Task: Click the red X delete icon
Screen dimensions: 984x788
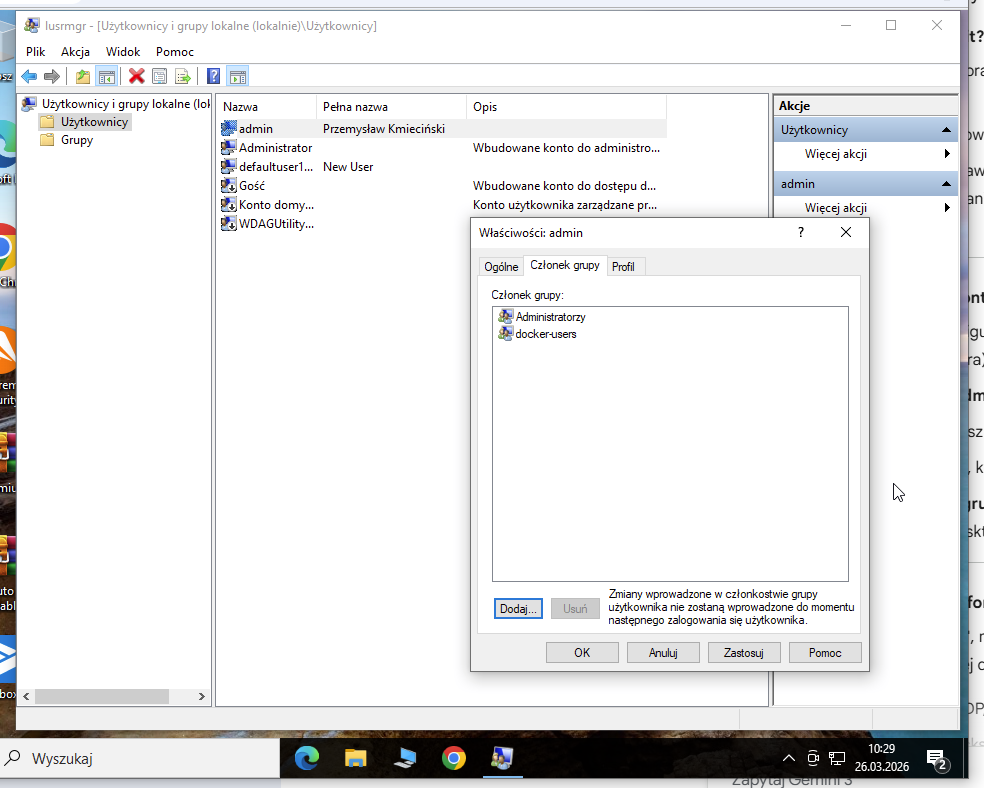Action: 137,77
